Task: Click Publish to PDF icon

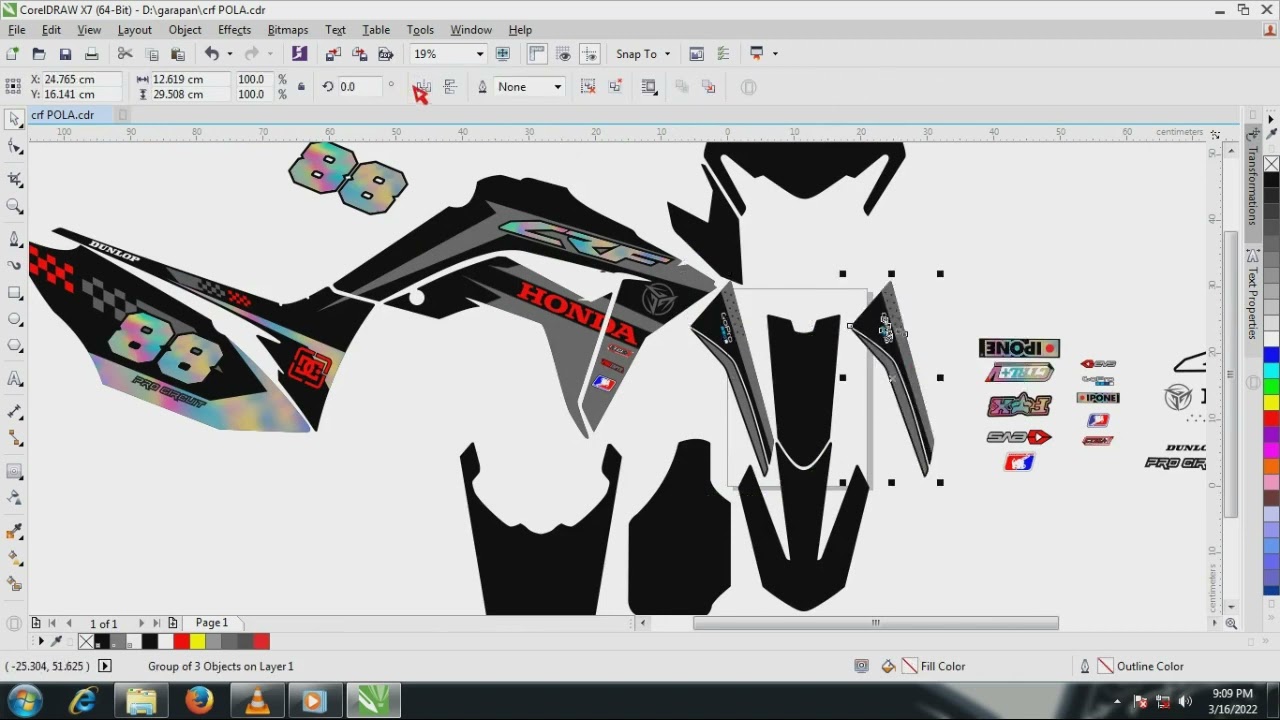Action: point(385,54)
